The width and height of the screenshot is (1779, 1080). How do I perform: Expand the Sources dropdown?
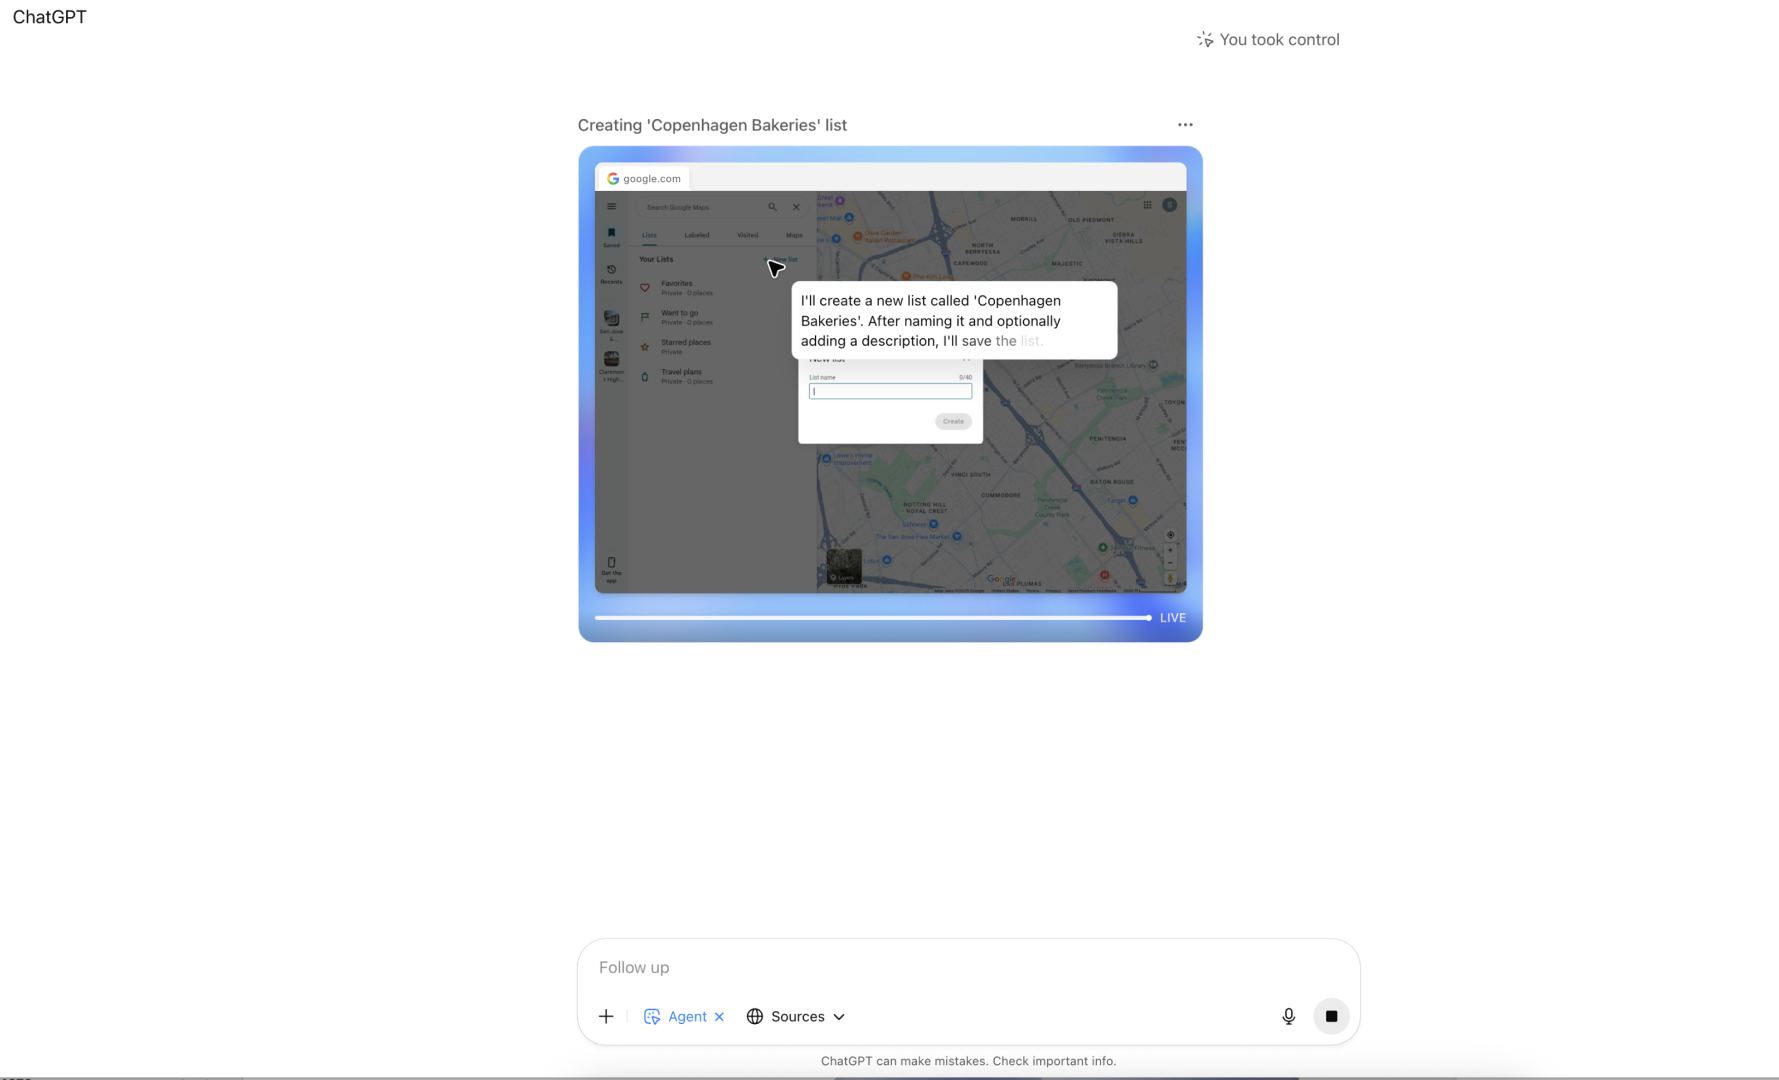tap(796, 1016)
